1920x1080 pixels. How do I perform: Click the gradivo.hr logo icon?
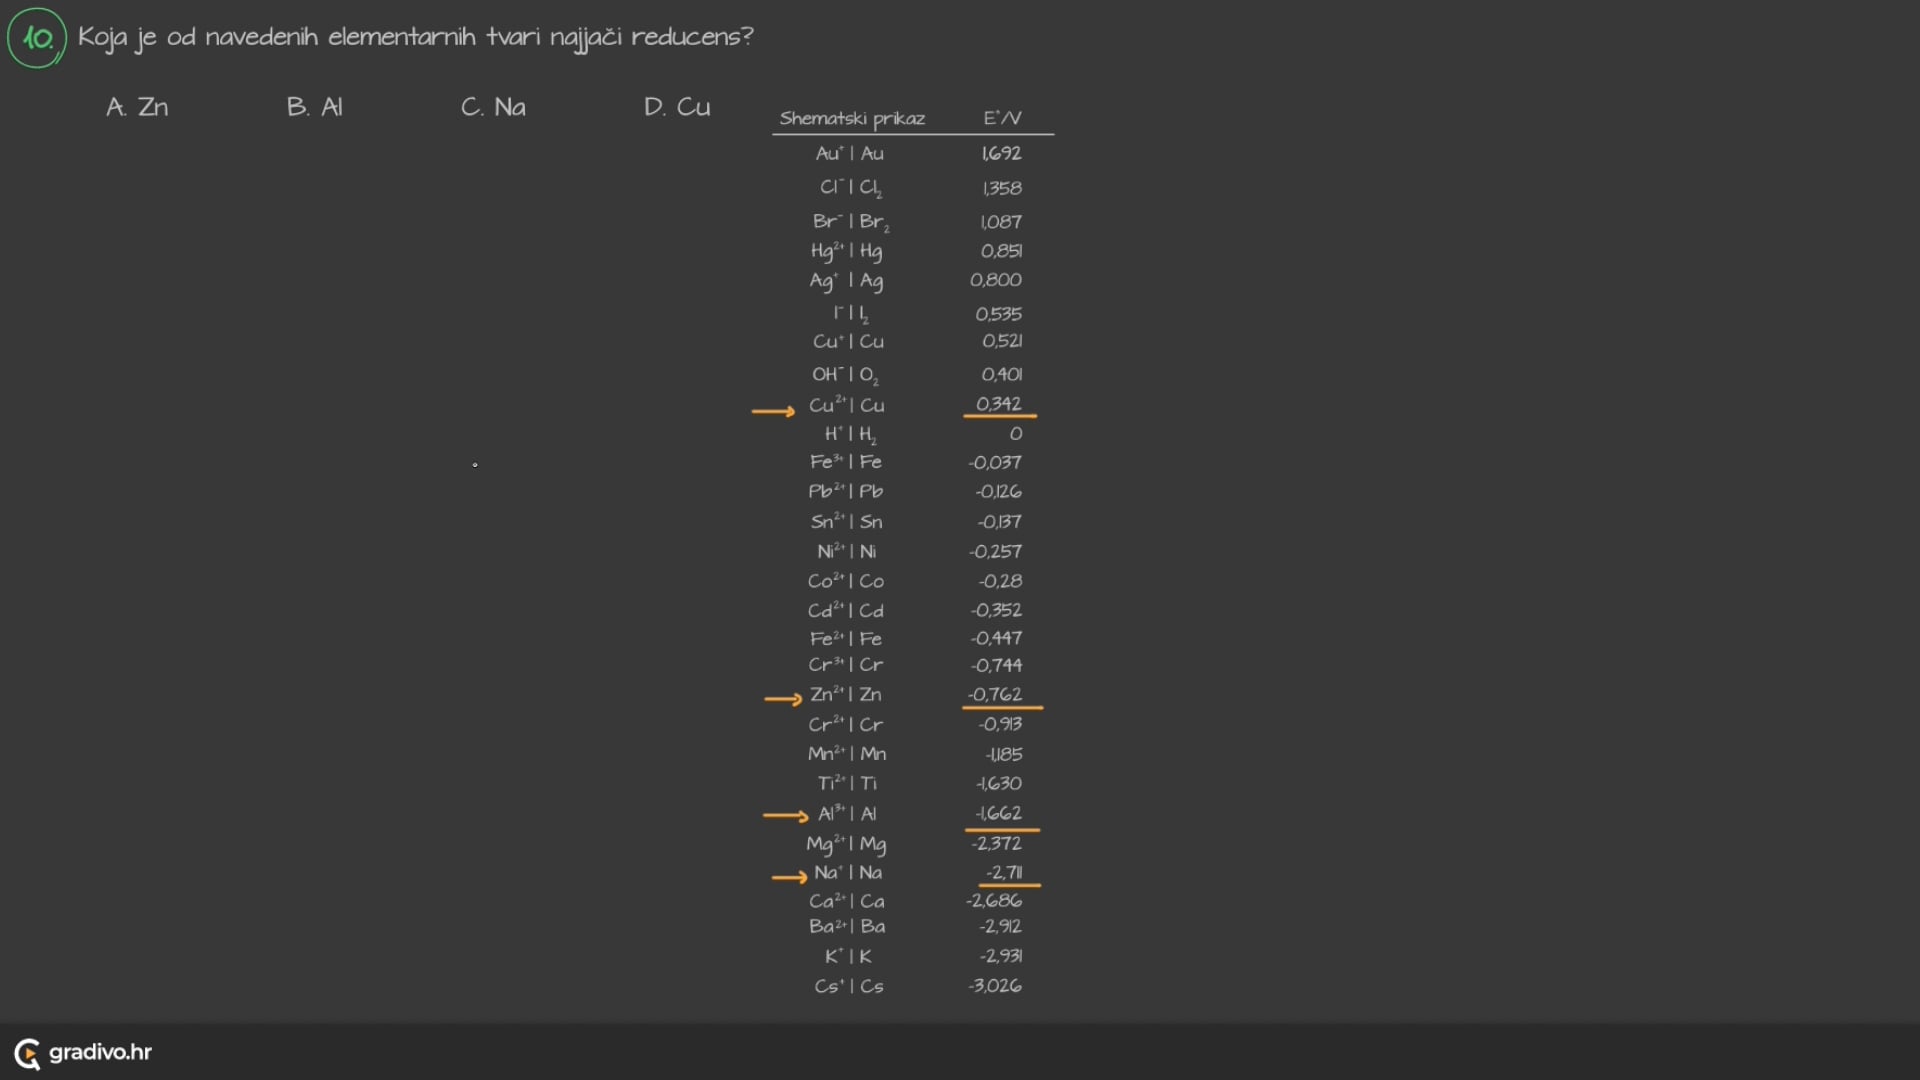27,1053
